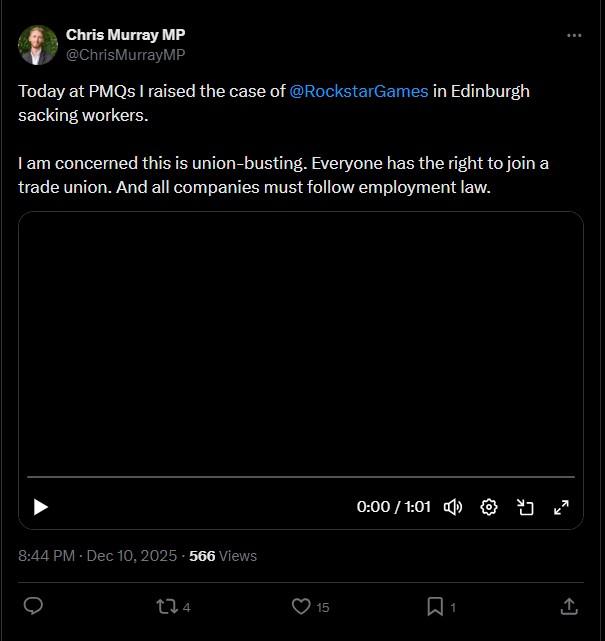Open the tweet timestamp link

[x=97, y=556]
